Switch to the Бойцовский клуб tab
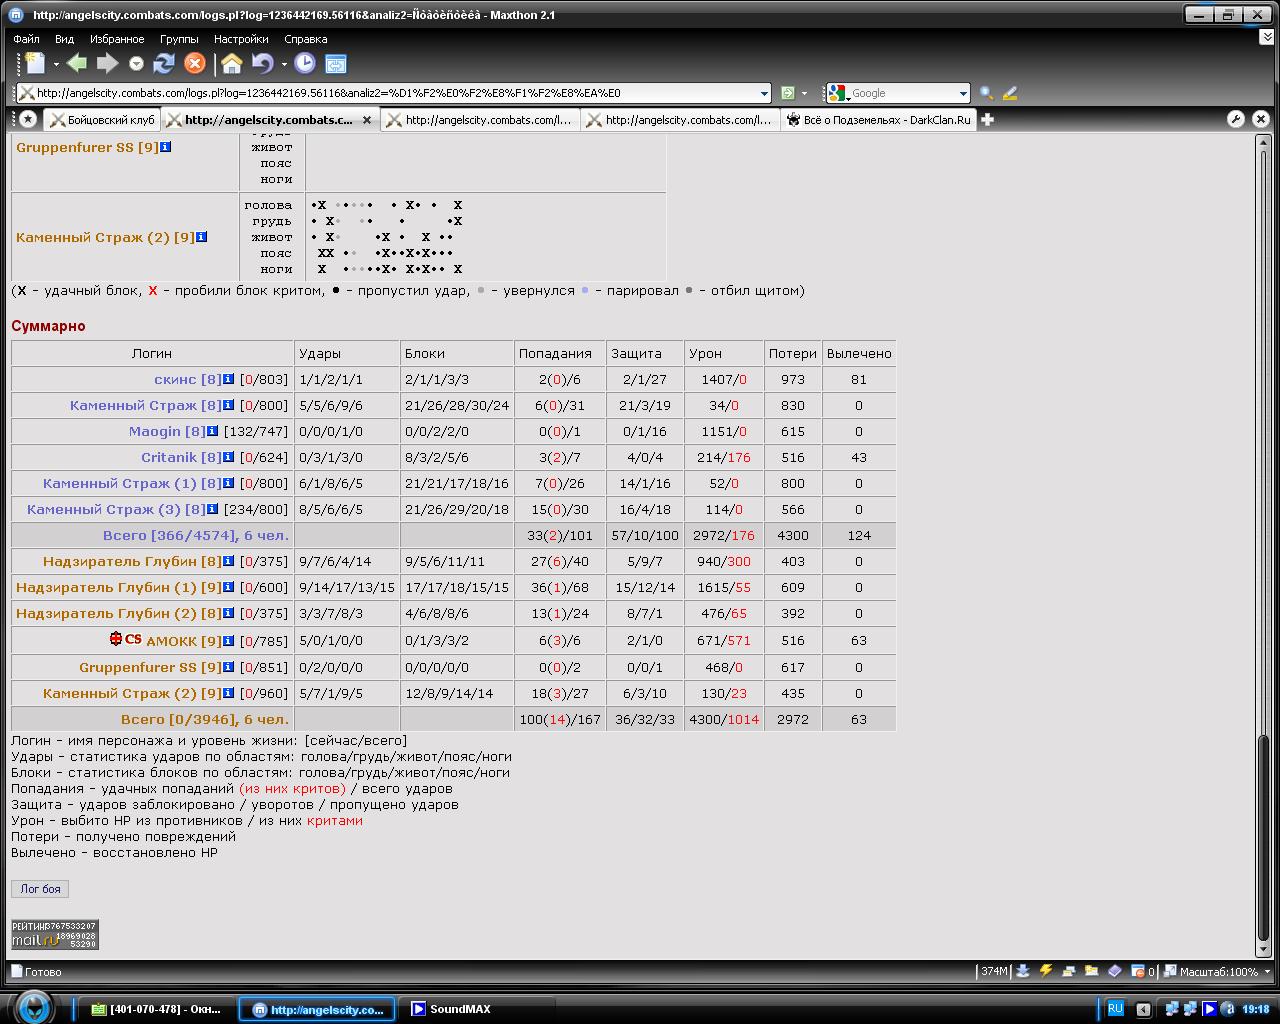Screen dimensions: 1280x1024 (101, 120)
